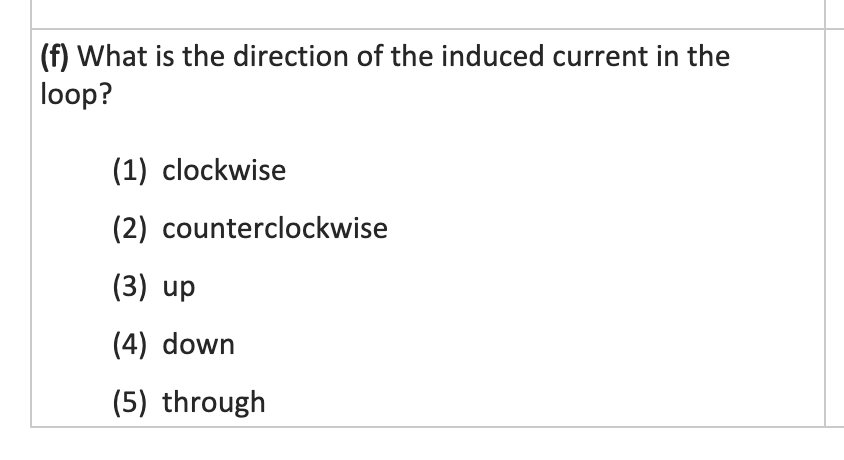Choose the "up" answer option

[179, 288]
